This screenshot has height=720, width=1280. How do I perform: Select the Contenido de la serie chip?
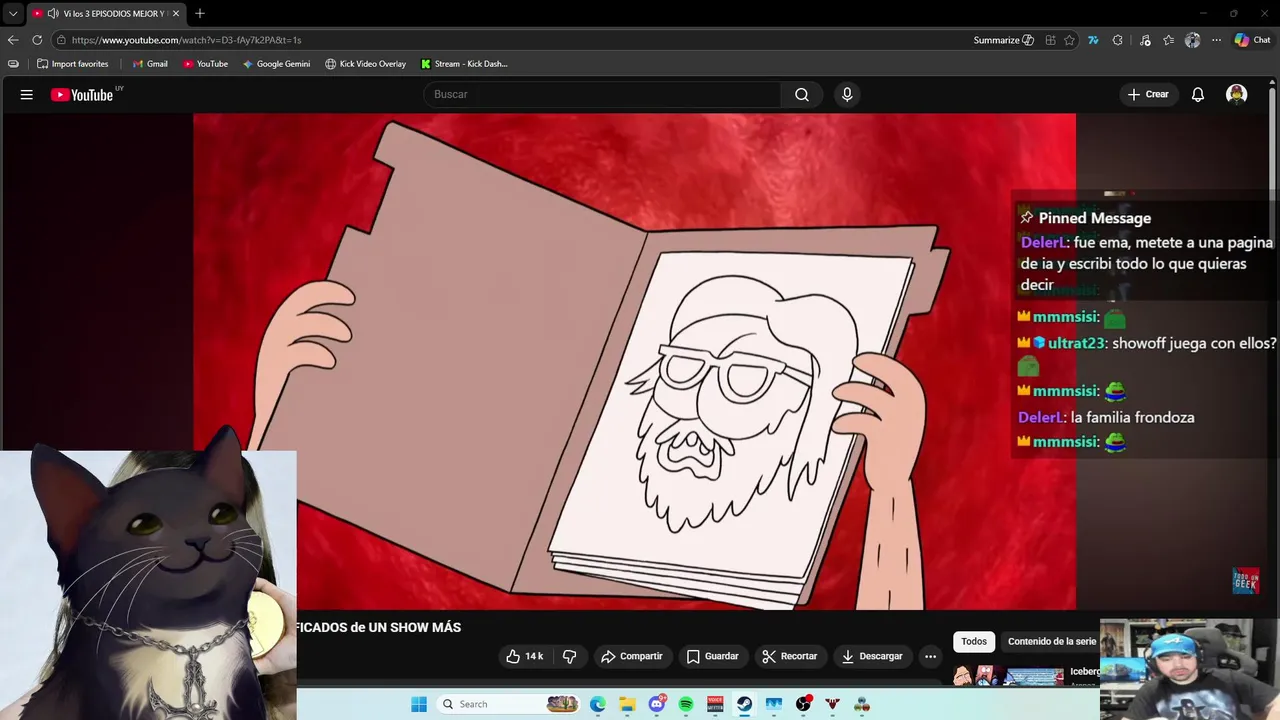pyautogui.click(x=1052, y=641)
